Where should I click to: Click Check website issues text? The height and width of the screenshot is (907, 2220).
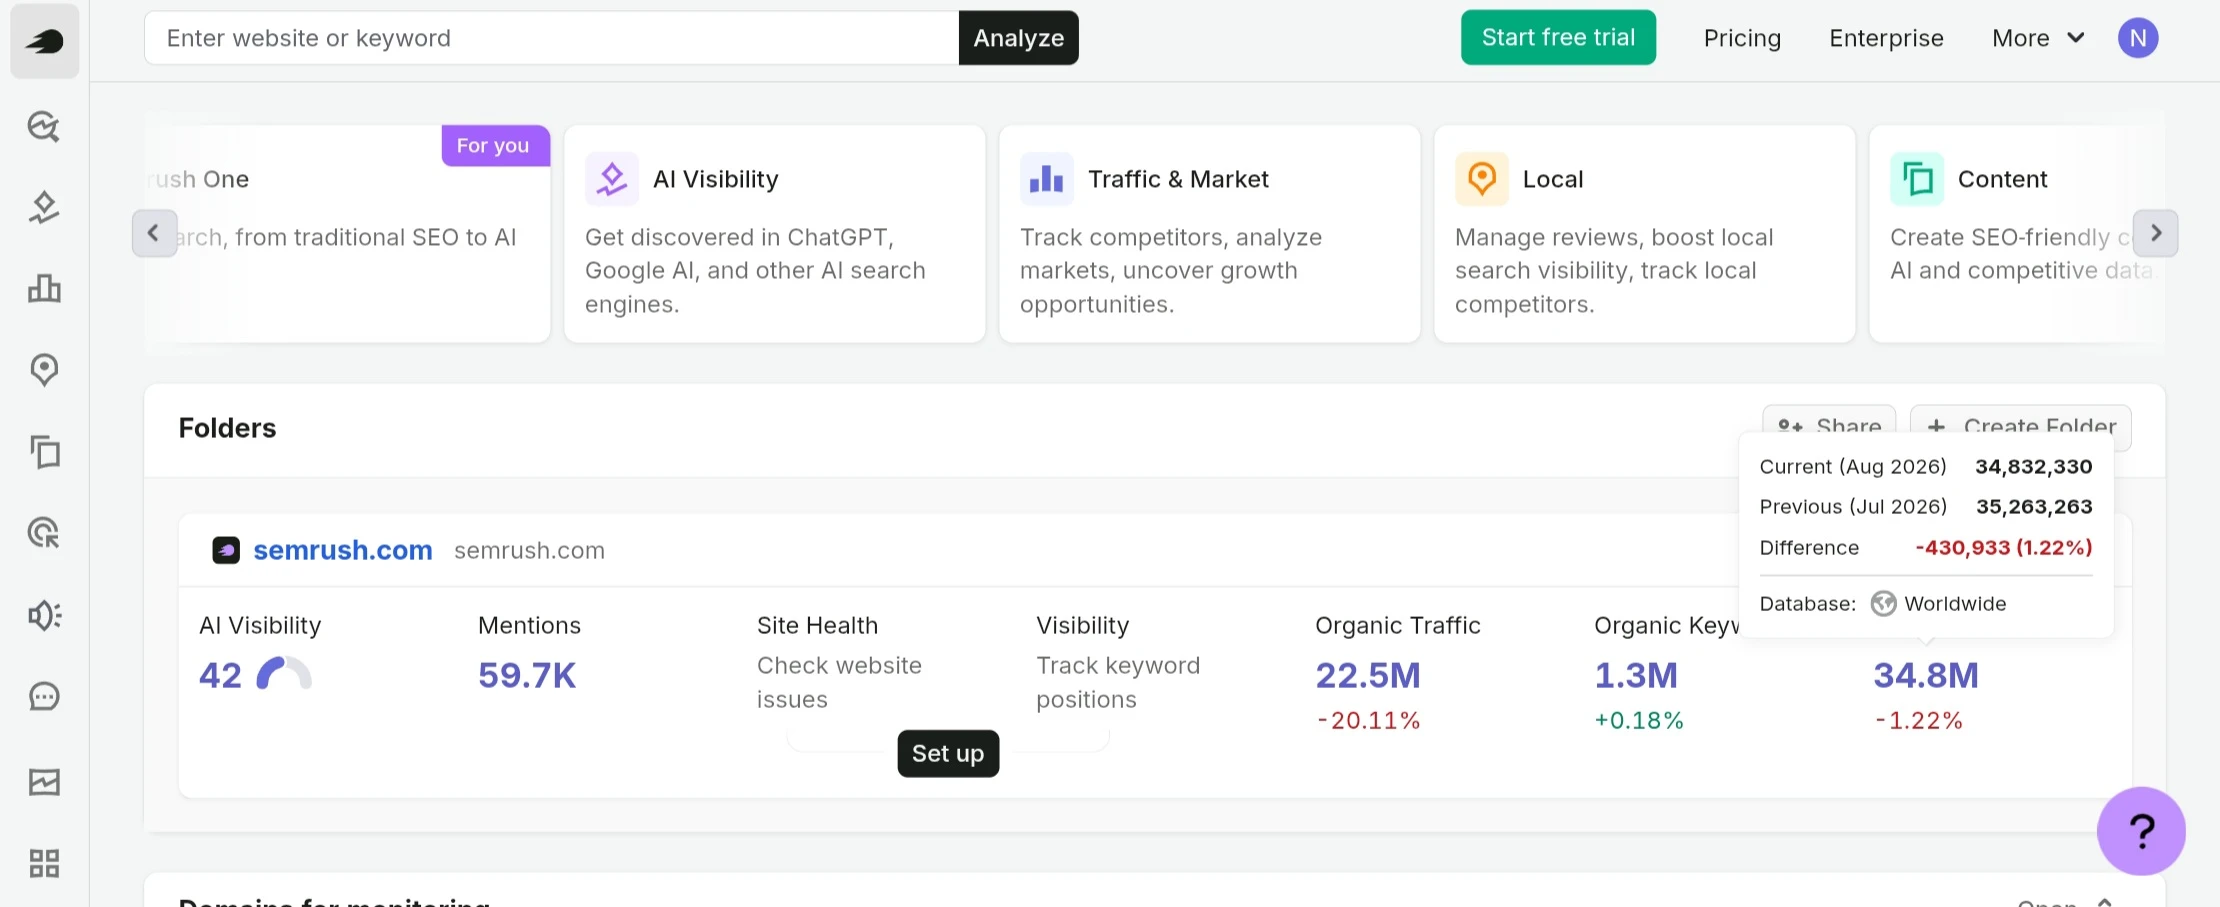839,682
